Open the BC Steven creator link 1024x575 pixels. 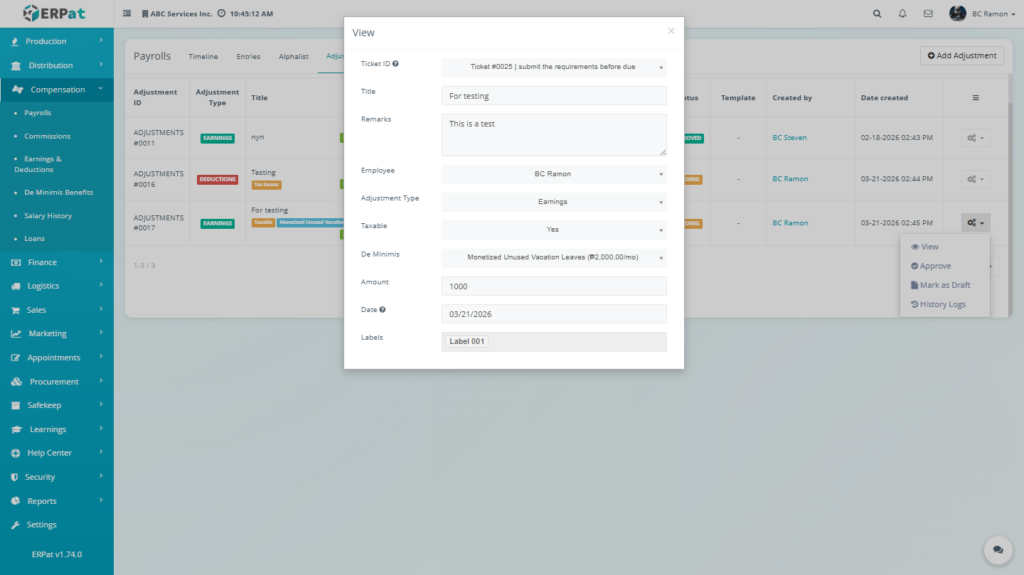click(x=789, y=138)
